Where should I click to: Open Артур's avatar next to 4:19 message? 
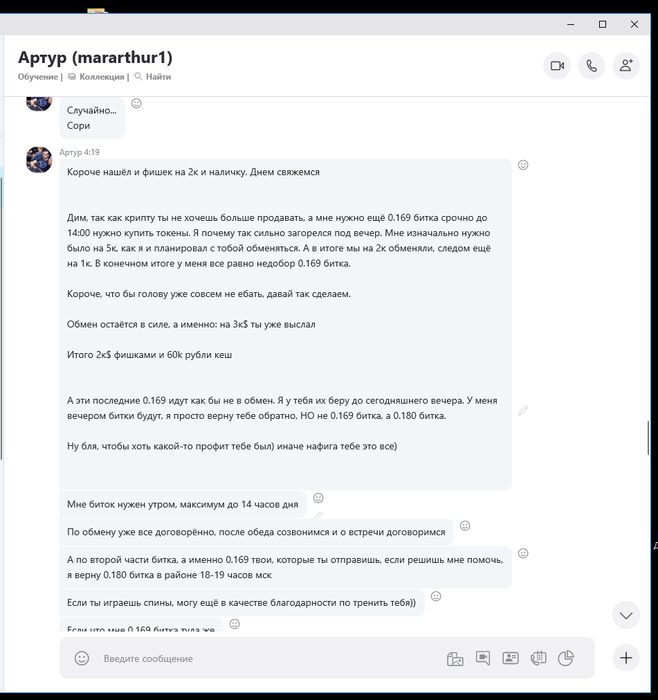(x=39, y=159)
